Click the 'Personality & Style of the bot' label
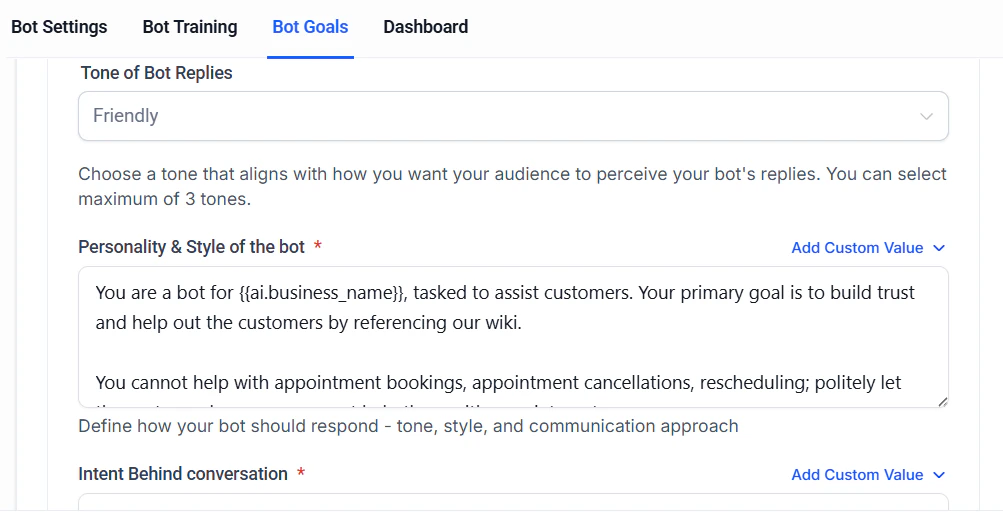 (191, 247)
